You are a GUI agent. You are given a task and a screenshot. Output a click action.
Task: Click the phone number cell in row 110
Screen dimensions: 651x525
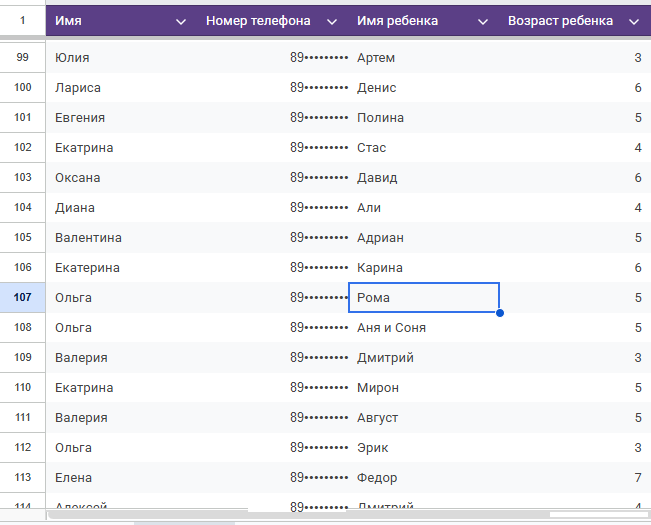pyautogui.click(x=273, y=387)
